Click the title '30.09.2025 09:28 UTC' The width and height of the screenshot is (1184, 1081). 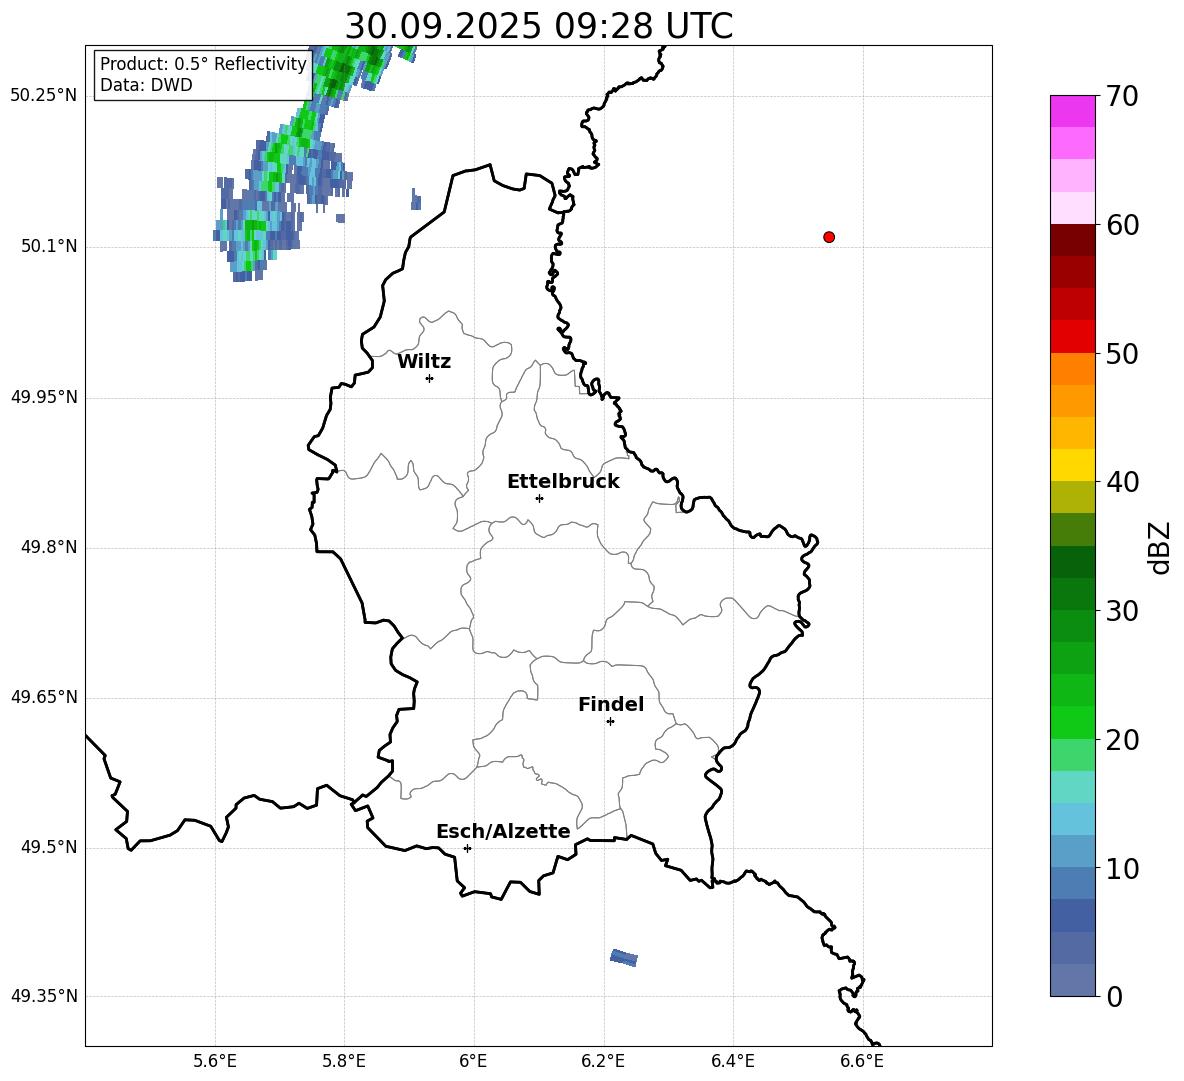click(x=539, y=26)
